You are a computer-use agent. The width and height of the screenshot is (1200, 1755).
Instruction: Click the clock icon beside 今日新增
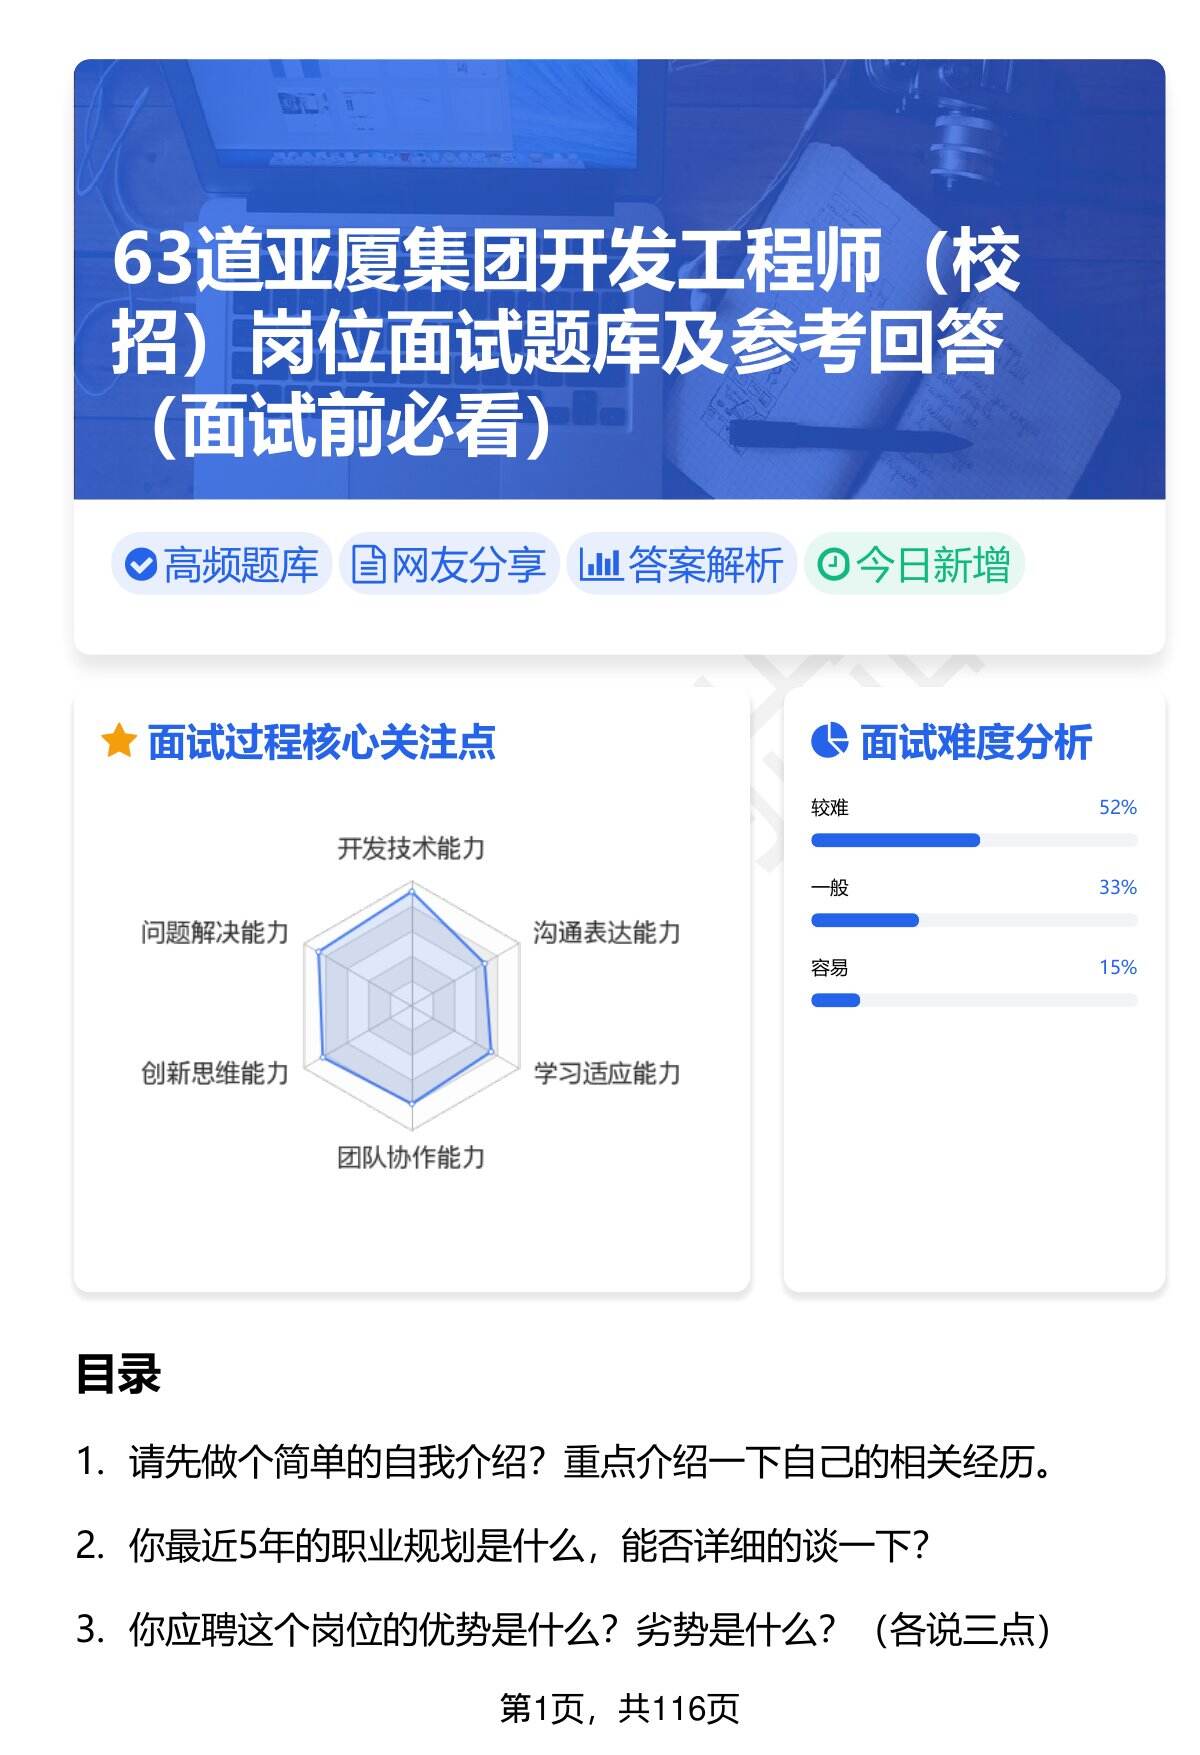(x=833, y=565)
